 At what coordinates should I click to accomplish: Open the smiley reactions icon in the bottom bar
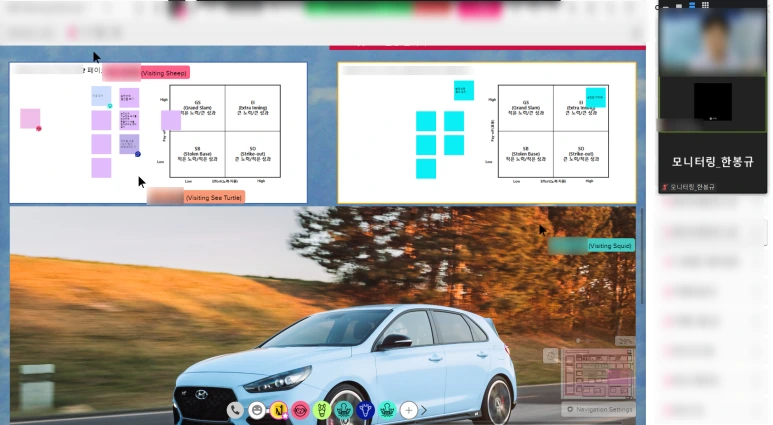point(257,410)
